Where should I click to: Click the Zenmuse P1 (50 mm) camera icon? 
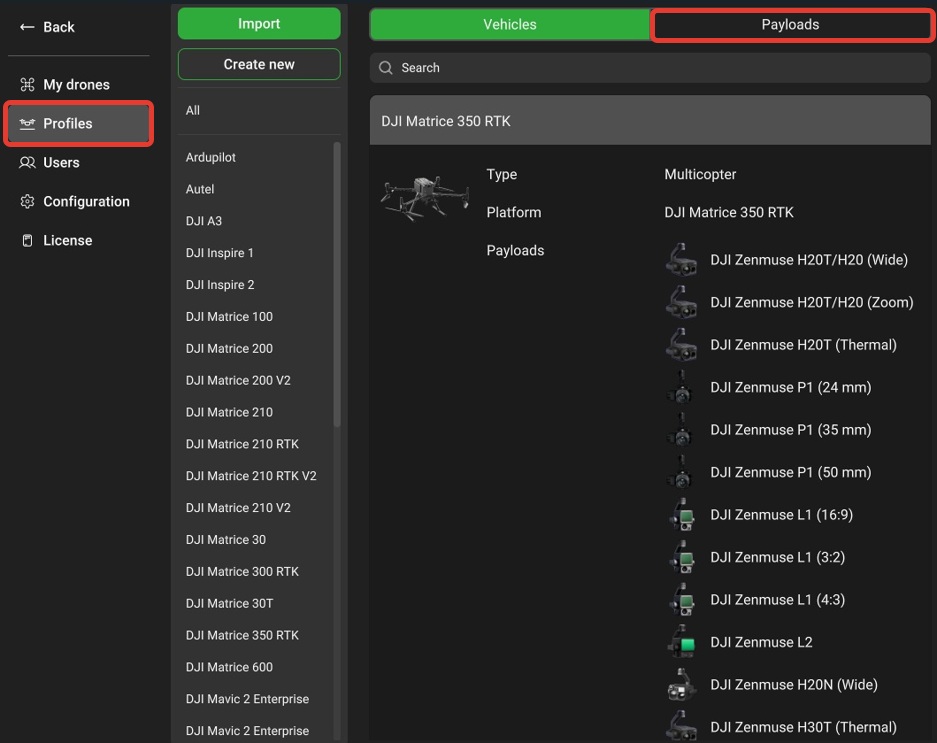(x=682, y=472)
